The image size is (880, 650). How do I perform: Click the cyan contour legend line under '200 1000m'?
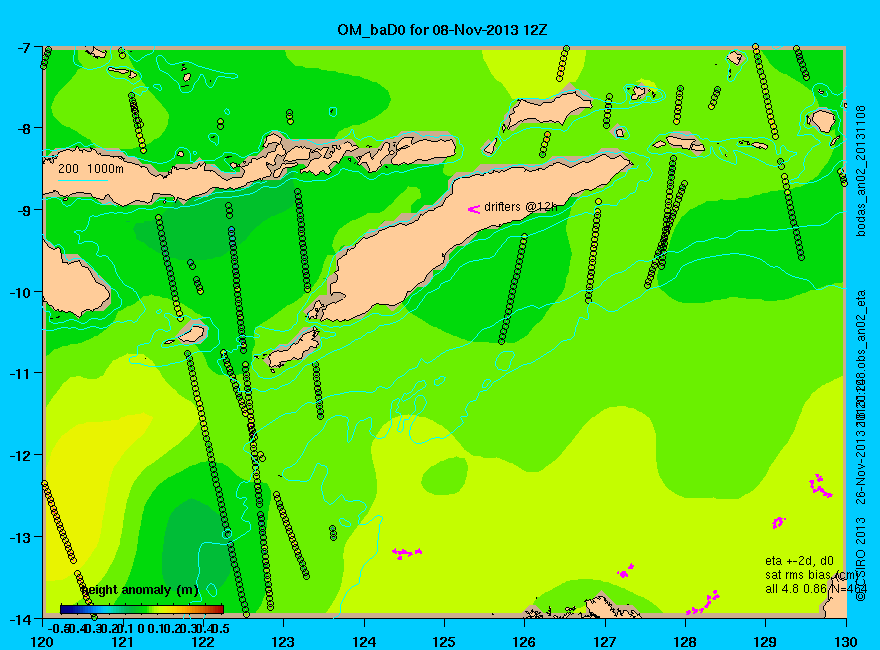(82, 180)
